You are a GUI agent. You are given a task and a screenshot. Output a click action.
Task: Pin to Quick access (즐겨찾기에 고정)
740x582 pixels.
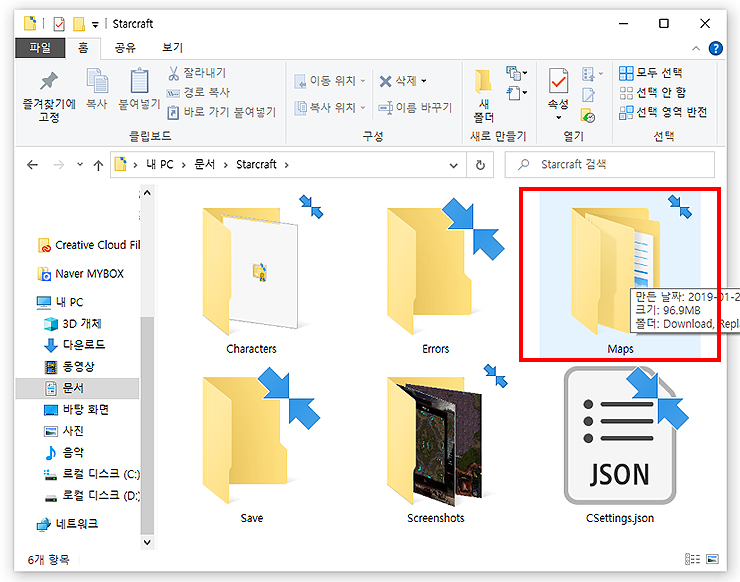pyautogui.click(x=49, y=97)
